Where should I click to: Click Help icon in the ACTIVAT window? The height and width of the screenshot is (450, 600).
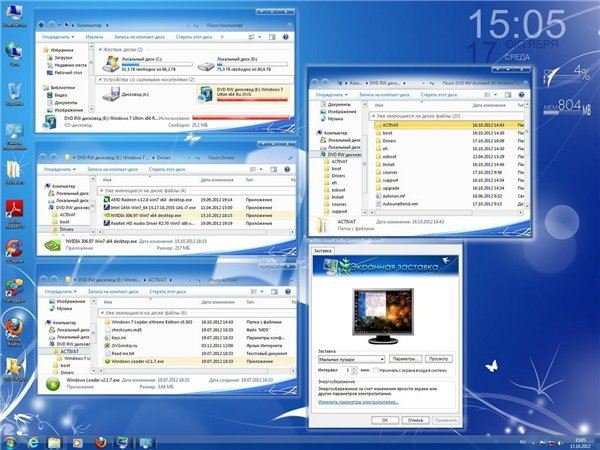[x=288, y=292]
